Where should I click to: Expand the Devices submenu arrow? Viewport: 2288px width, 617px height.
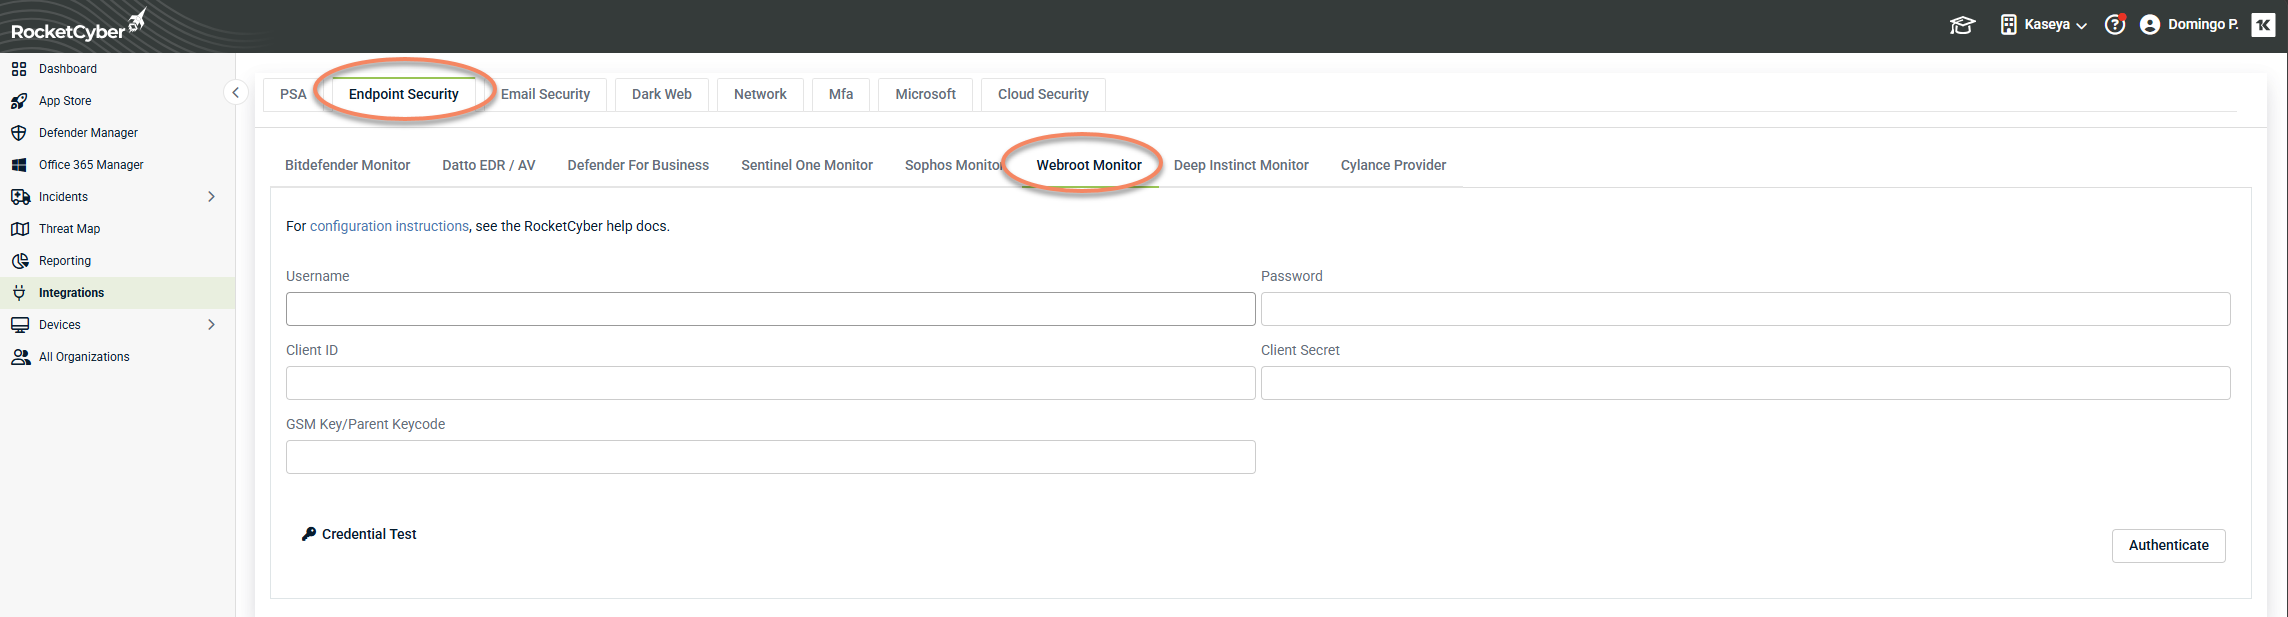pyautogui.click(x=211, y=325)
